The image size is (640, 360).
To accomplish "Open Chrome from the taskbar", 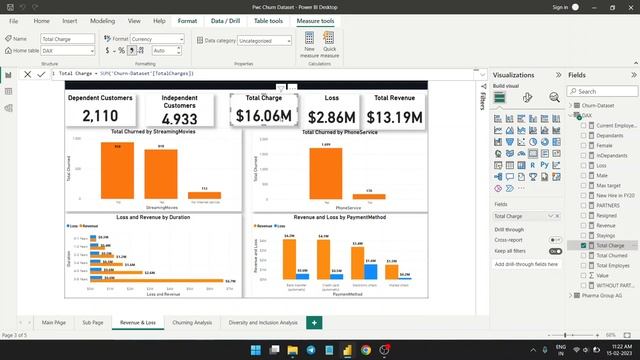I will click(366, 350).
